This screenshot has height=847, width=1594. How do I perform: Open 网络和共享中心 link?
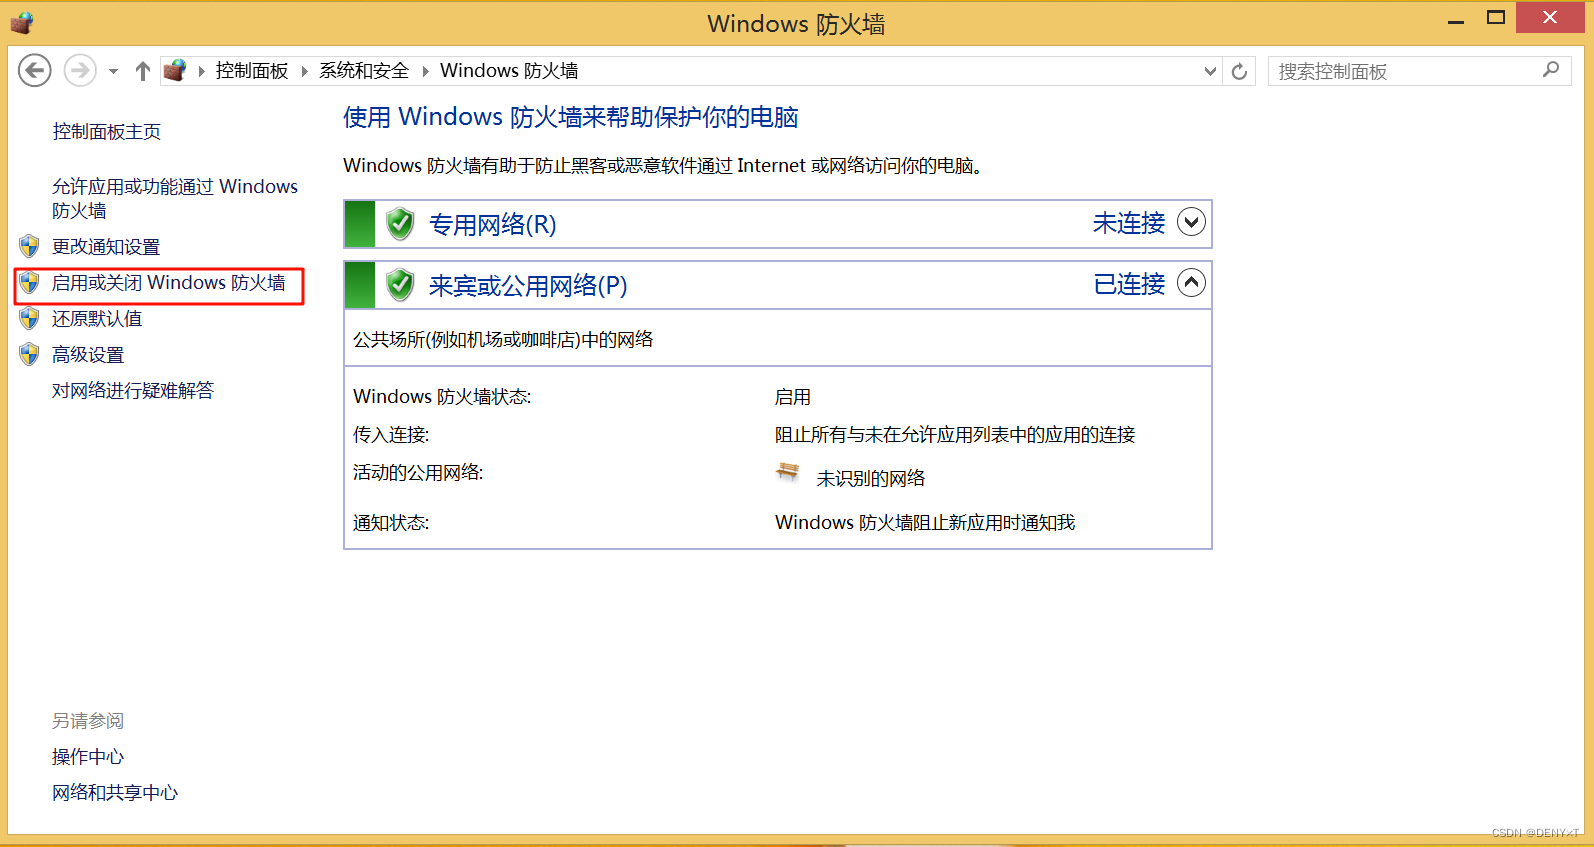(x=115, y=793)
